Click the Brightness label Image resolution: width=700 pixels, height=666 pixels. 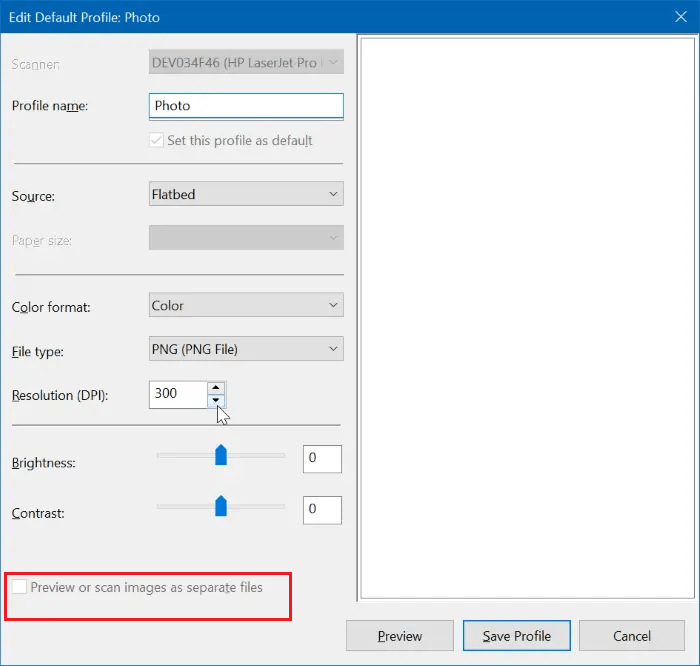coord(43,463)
